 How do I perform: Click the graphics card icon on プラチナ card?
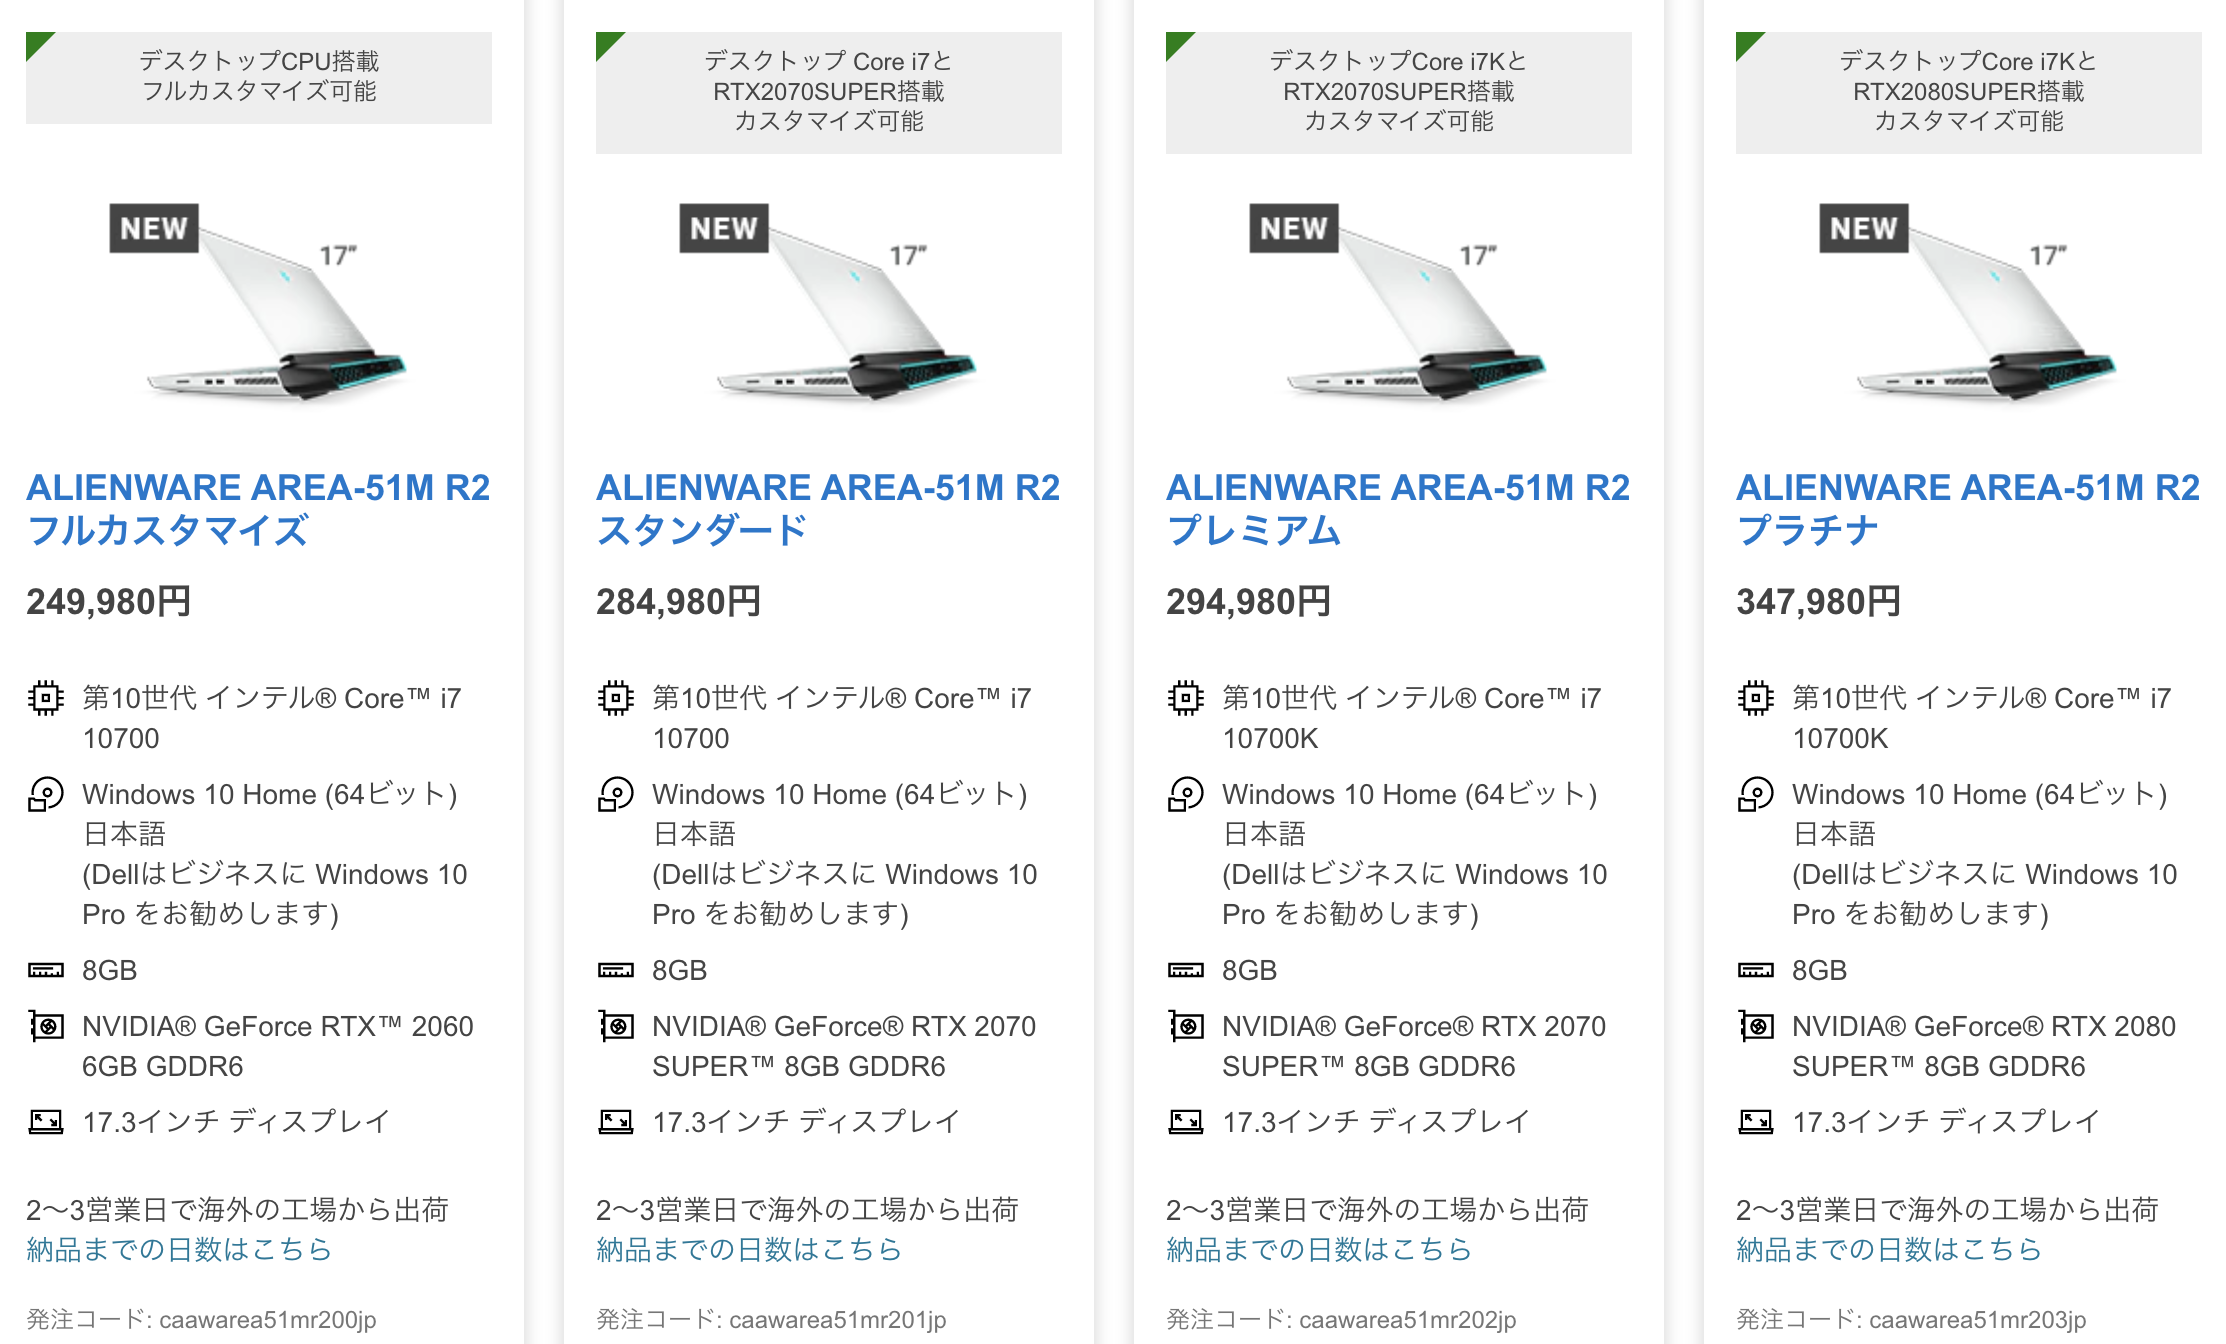[1755, 1026]
